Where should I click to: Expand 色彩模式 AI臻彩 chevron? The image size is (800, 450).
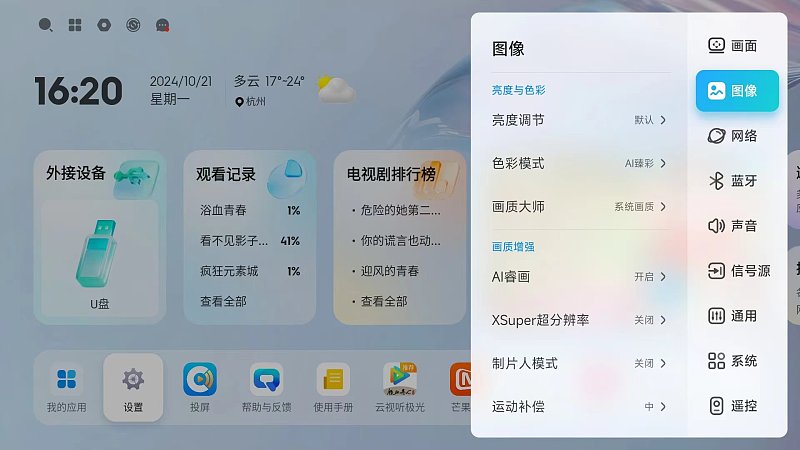click(663, 163)
